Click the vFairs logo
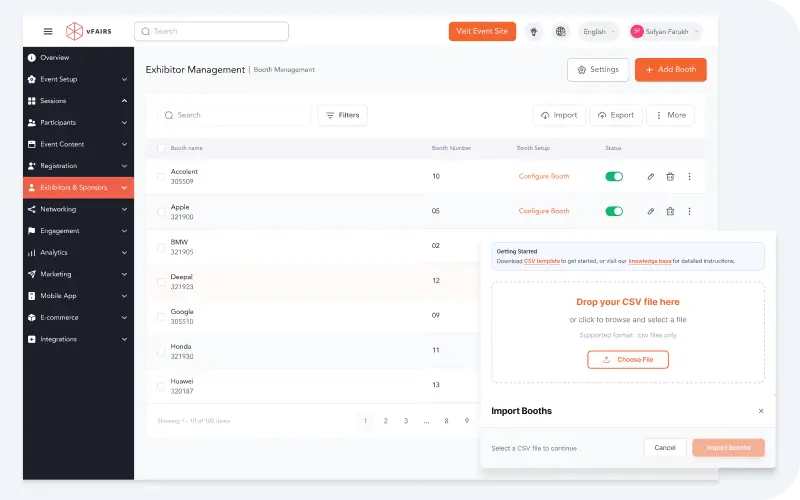Screen dimensions: 800x500 [88, 31]
